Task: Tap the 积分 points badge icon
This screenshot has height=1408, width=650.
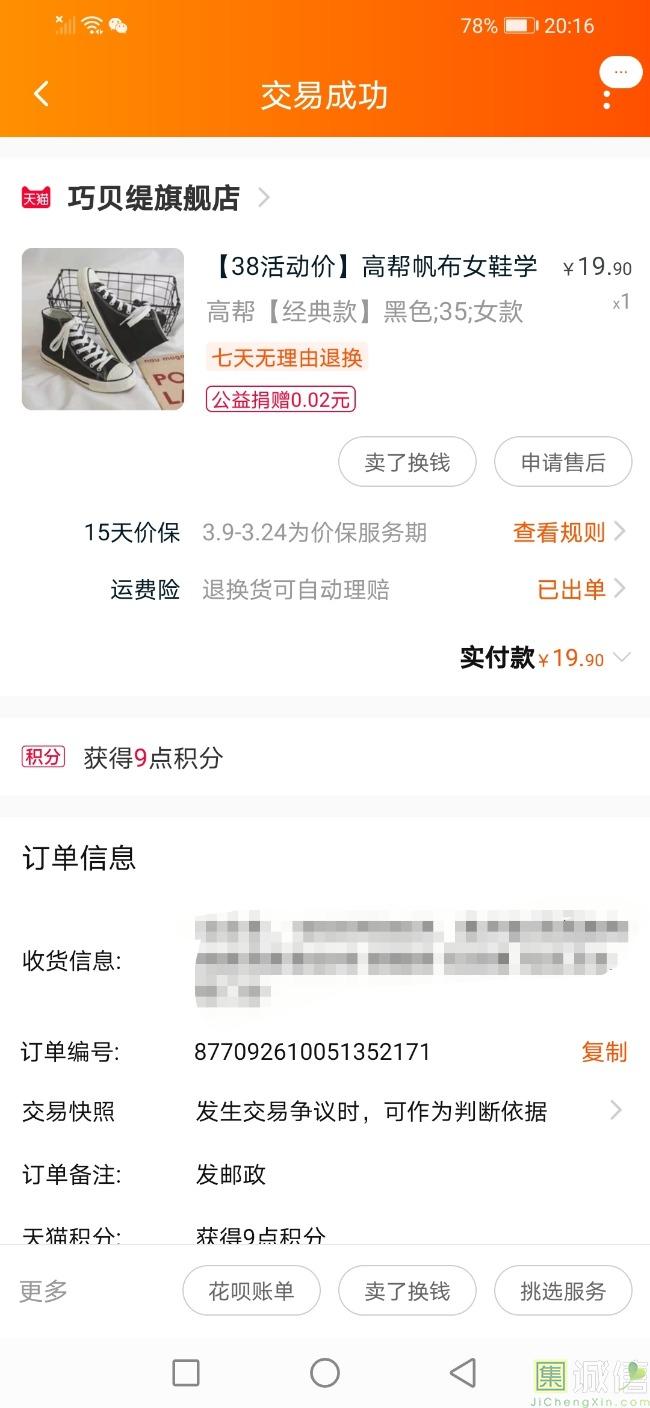Action: click(x=43, y=757)
